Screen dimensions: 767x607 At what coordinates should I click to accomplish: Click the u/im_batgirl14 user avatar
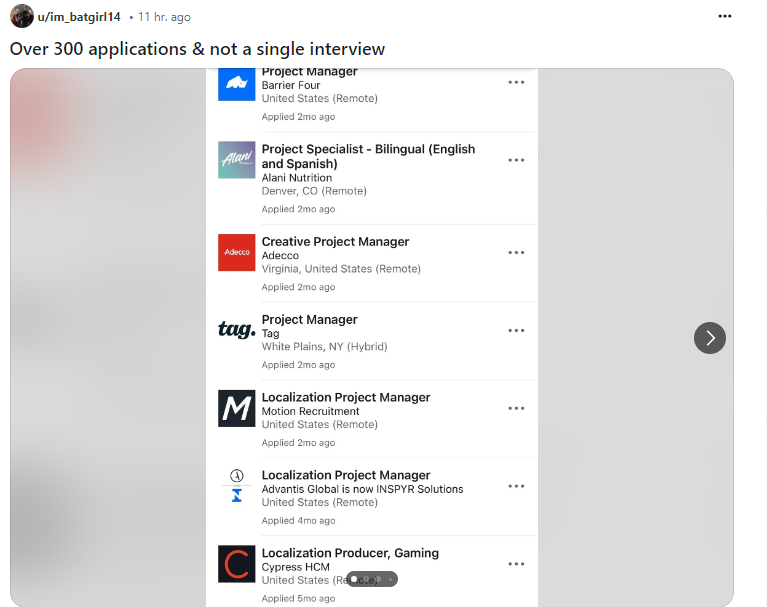(22, 17)
